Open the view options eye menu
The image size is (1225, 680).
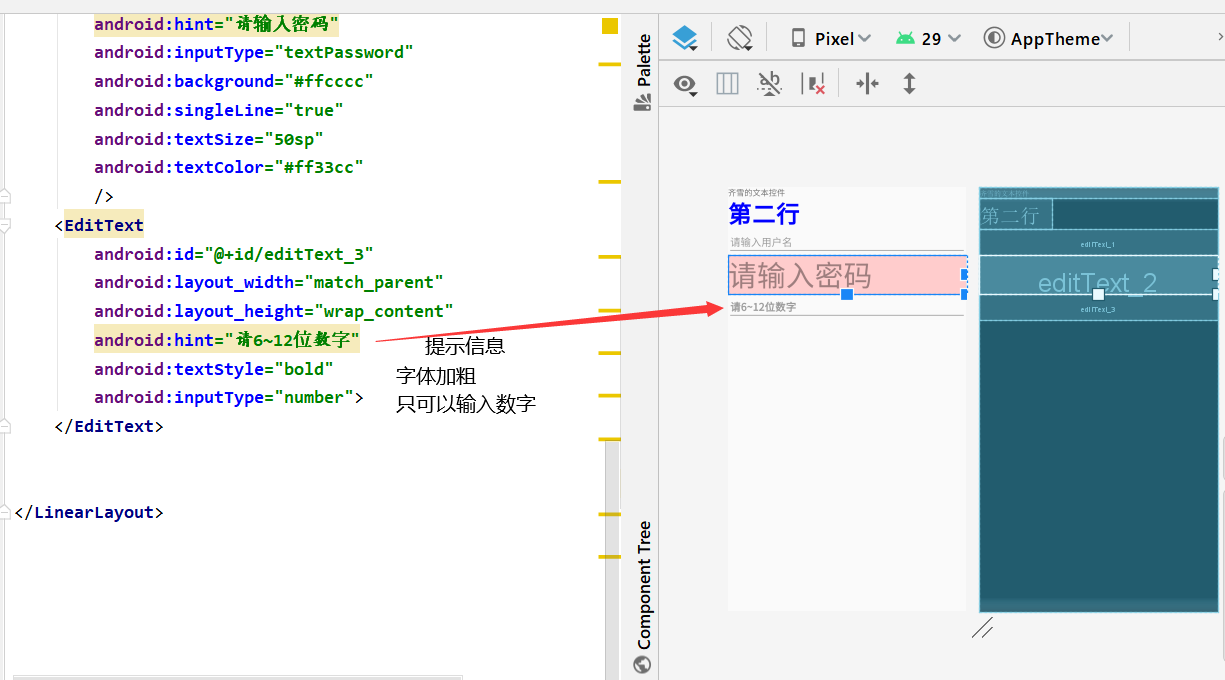coord(685,84)
